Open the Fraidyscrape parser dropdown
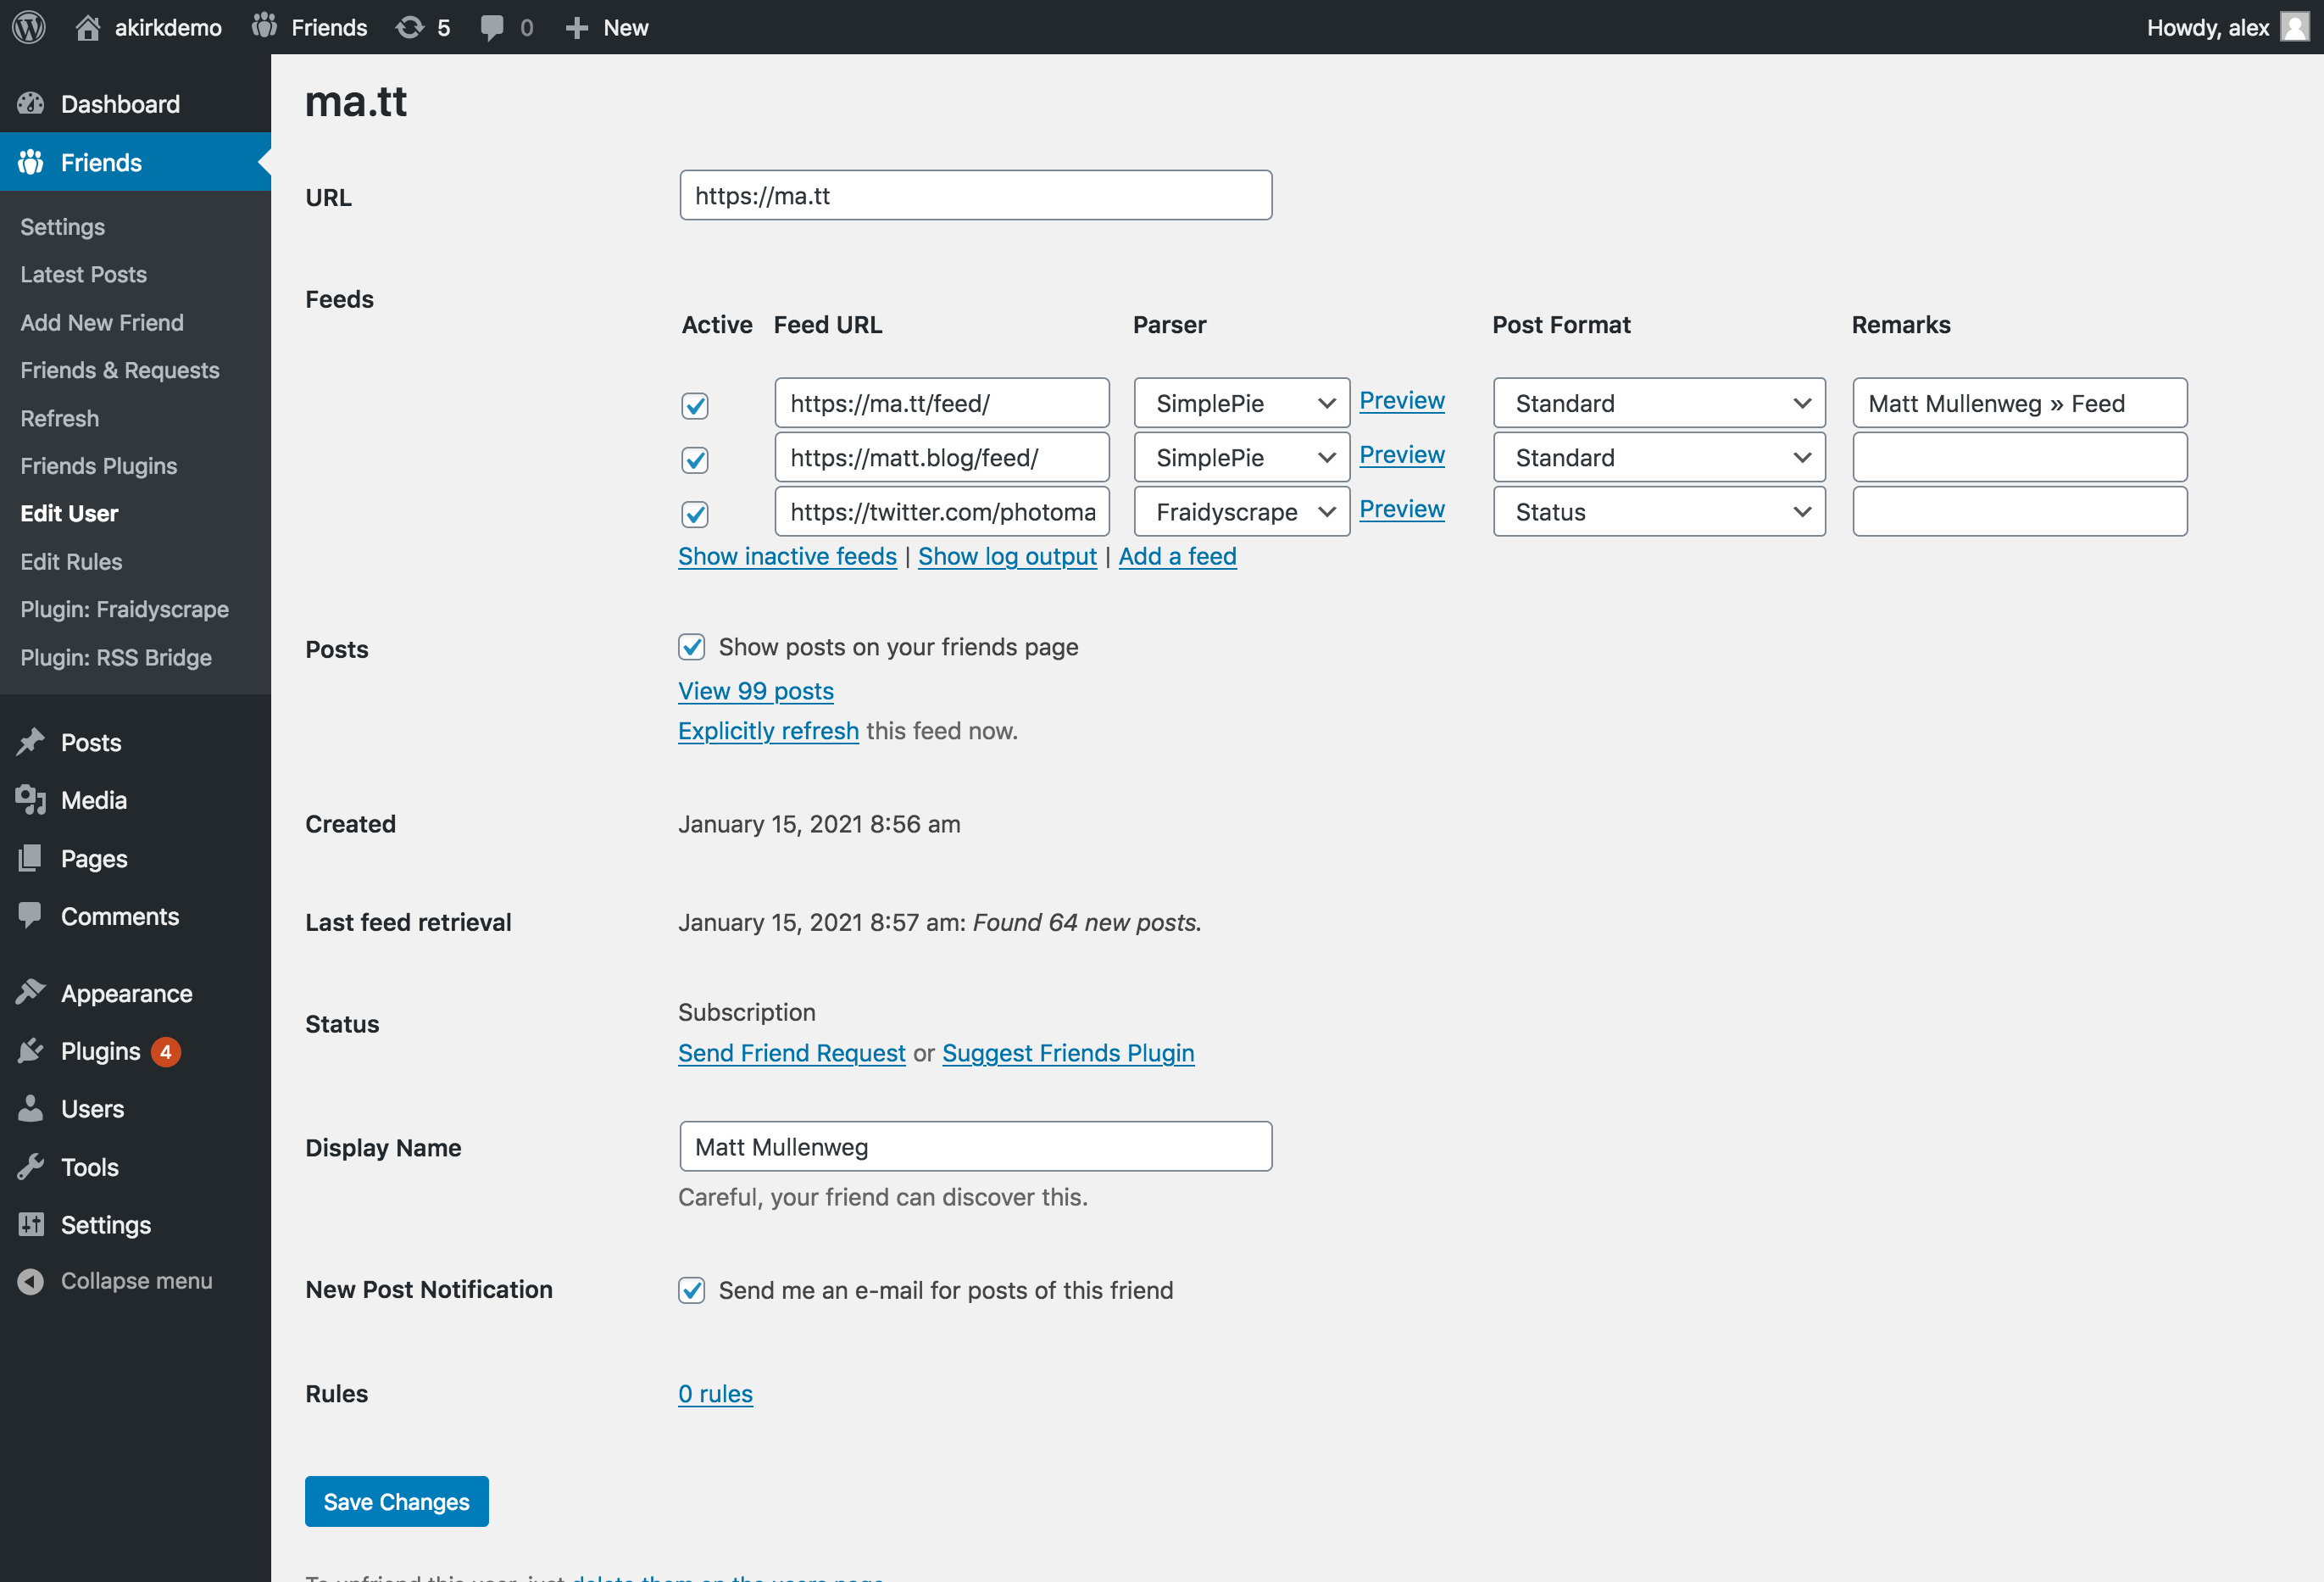 point(1241,512)
